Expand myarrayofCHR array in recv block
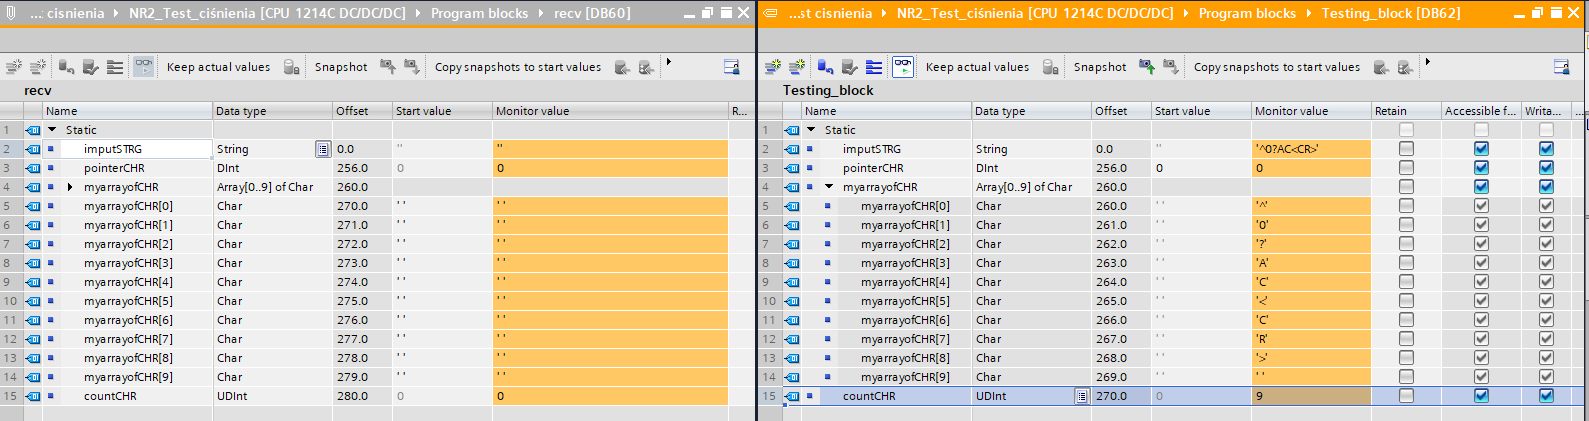The height and width of the screenshot is (421, 1589). click(x=70, y=187)
